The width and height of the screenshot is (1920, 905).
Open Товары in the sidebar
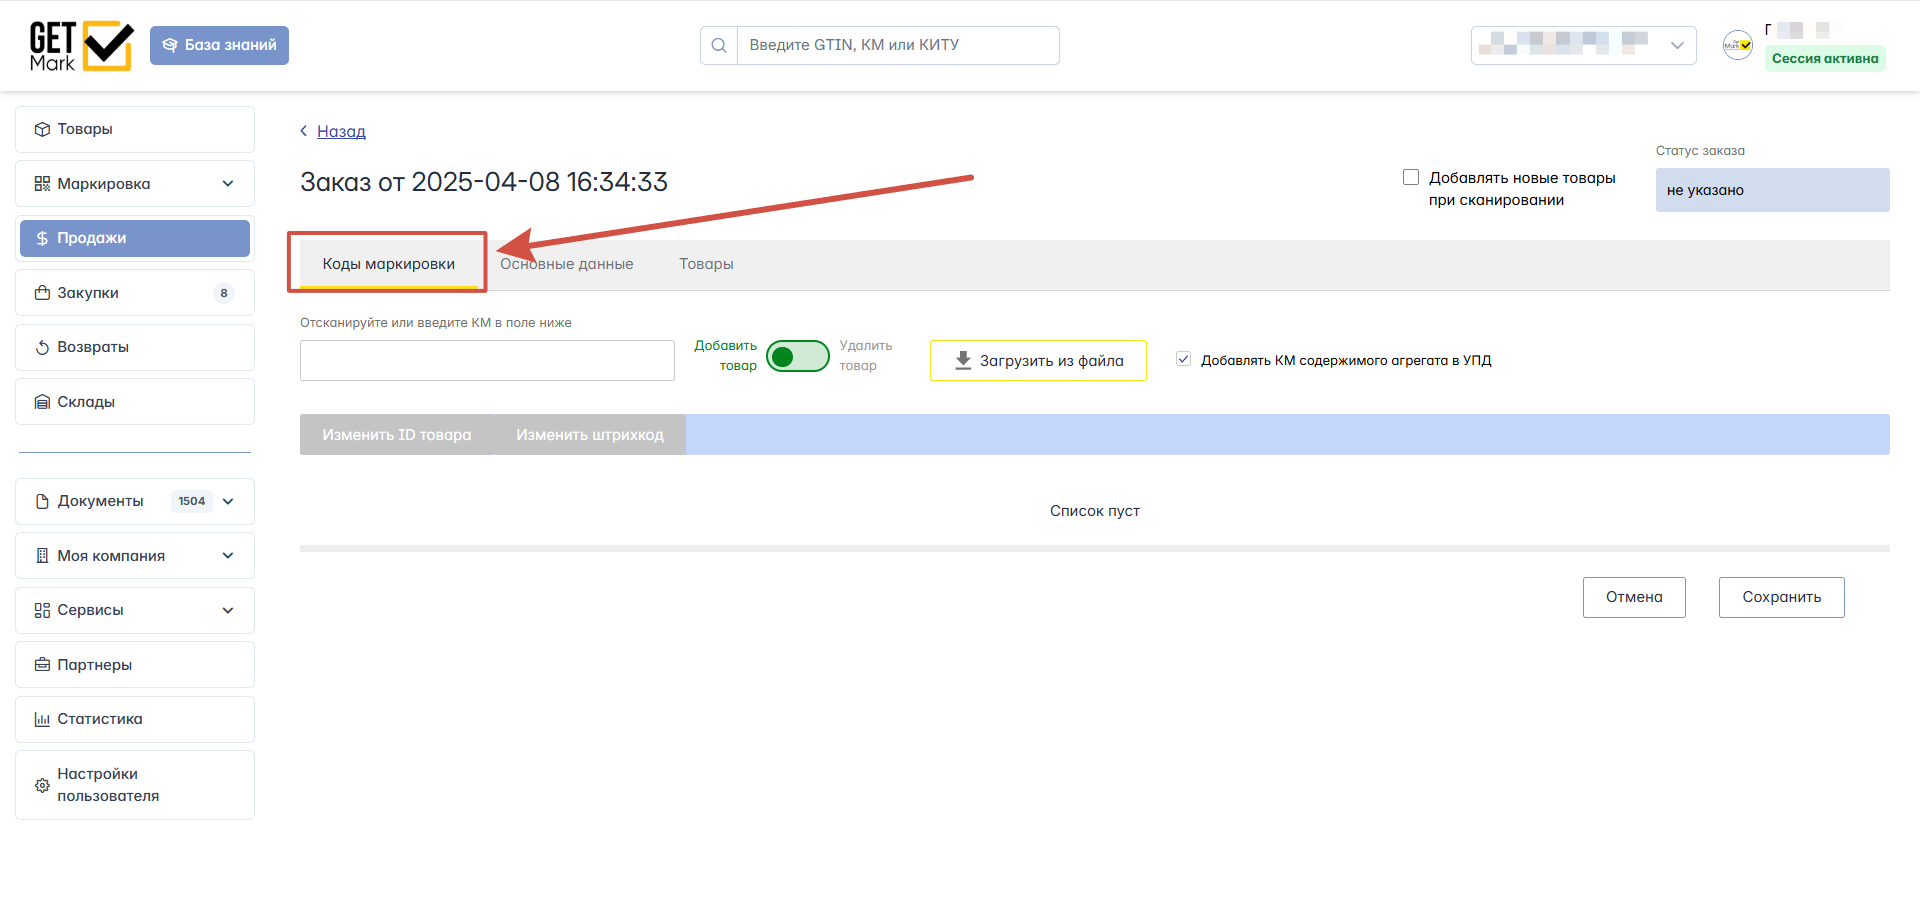point(135,129)
